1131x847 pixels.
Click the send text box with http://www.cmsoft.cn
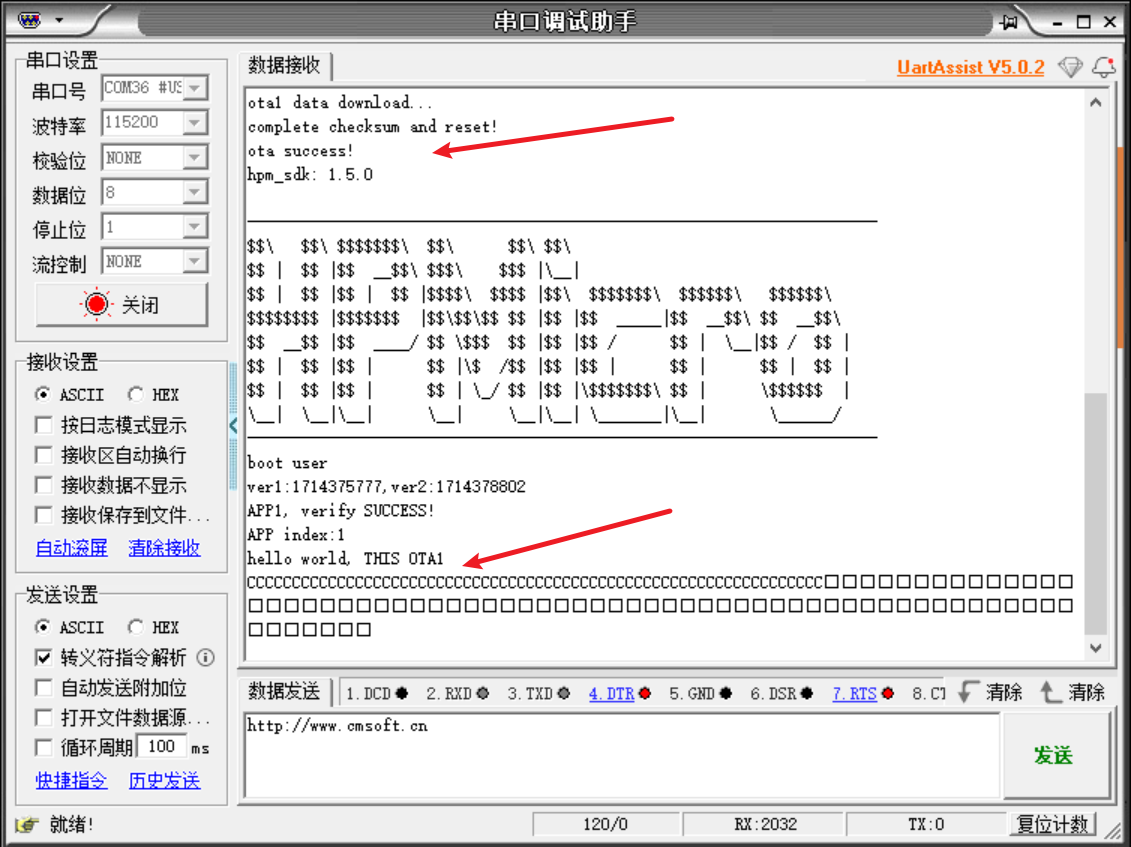(622, 755)
